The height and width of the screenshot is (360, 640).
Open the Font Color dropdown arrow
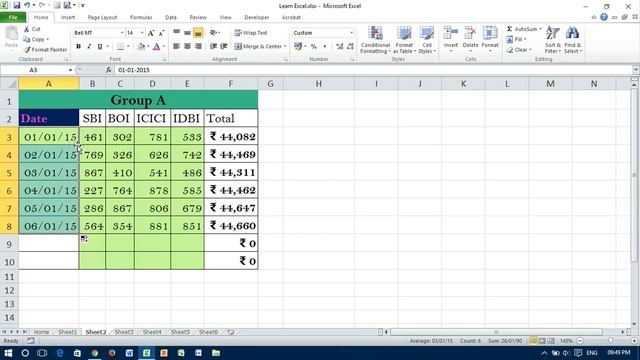[x=164, y=47]
